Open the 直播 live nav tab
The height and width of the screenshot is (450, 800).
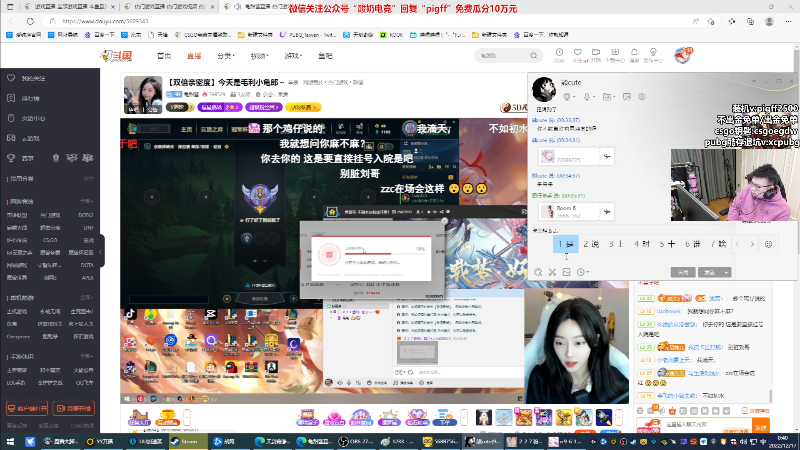pos(194,56)
